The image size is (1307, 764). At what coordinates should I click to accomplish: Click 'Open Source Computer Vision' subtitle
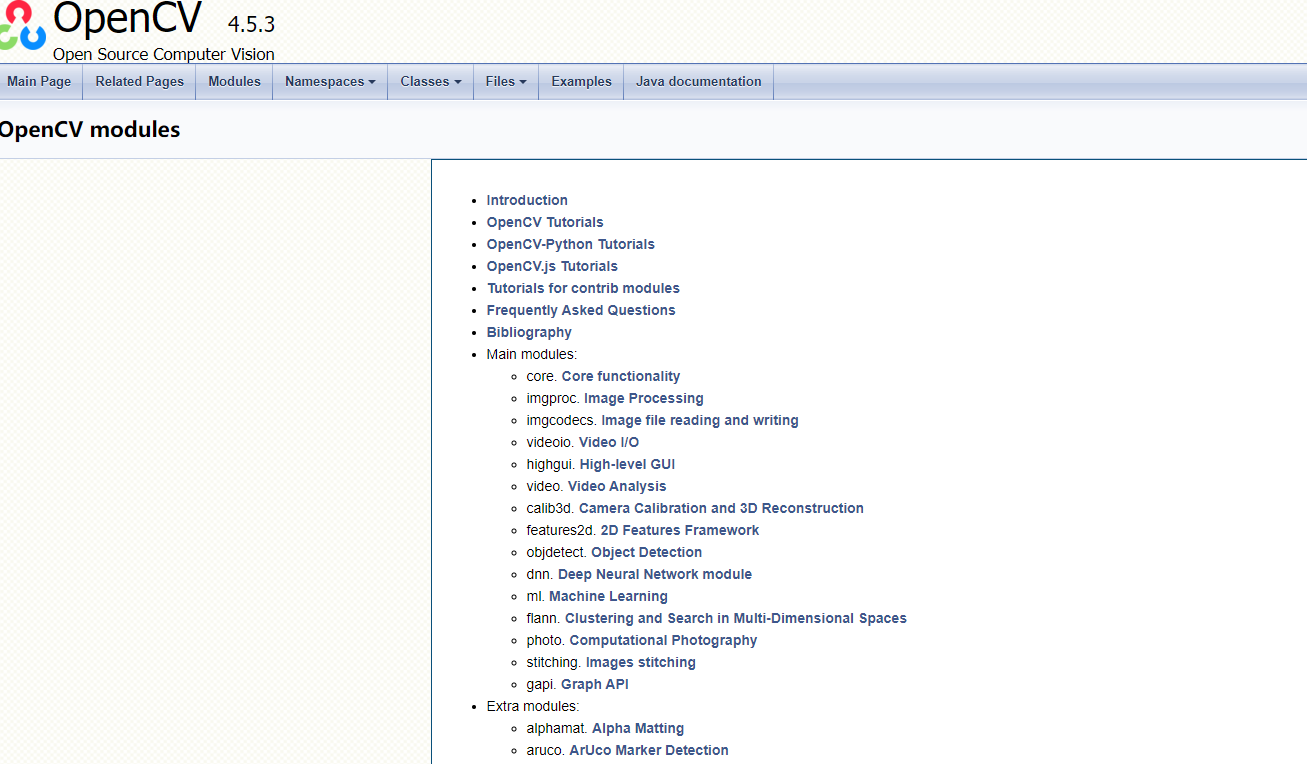point(164,55)
